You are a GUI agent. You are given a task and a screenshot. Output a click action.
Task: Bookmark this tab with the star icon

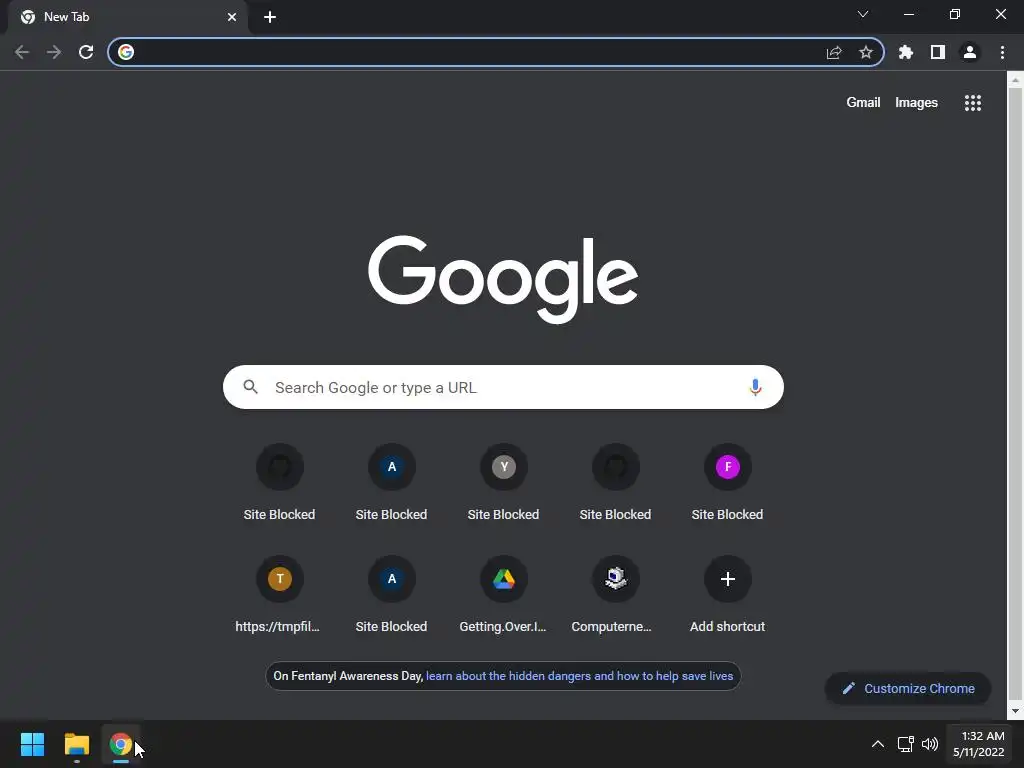866,52
